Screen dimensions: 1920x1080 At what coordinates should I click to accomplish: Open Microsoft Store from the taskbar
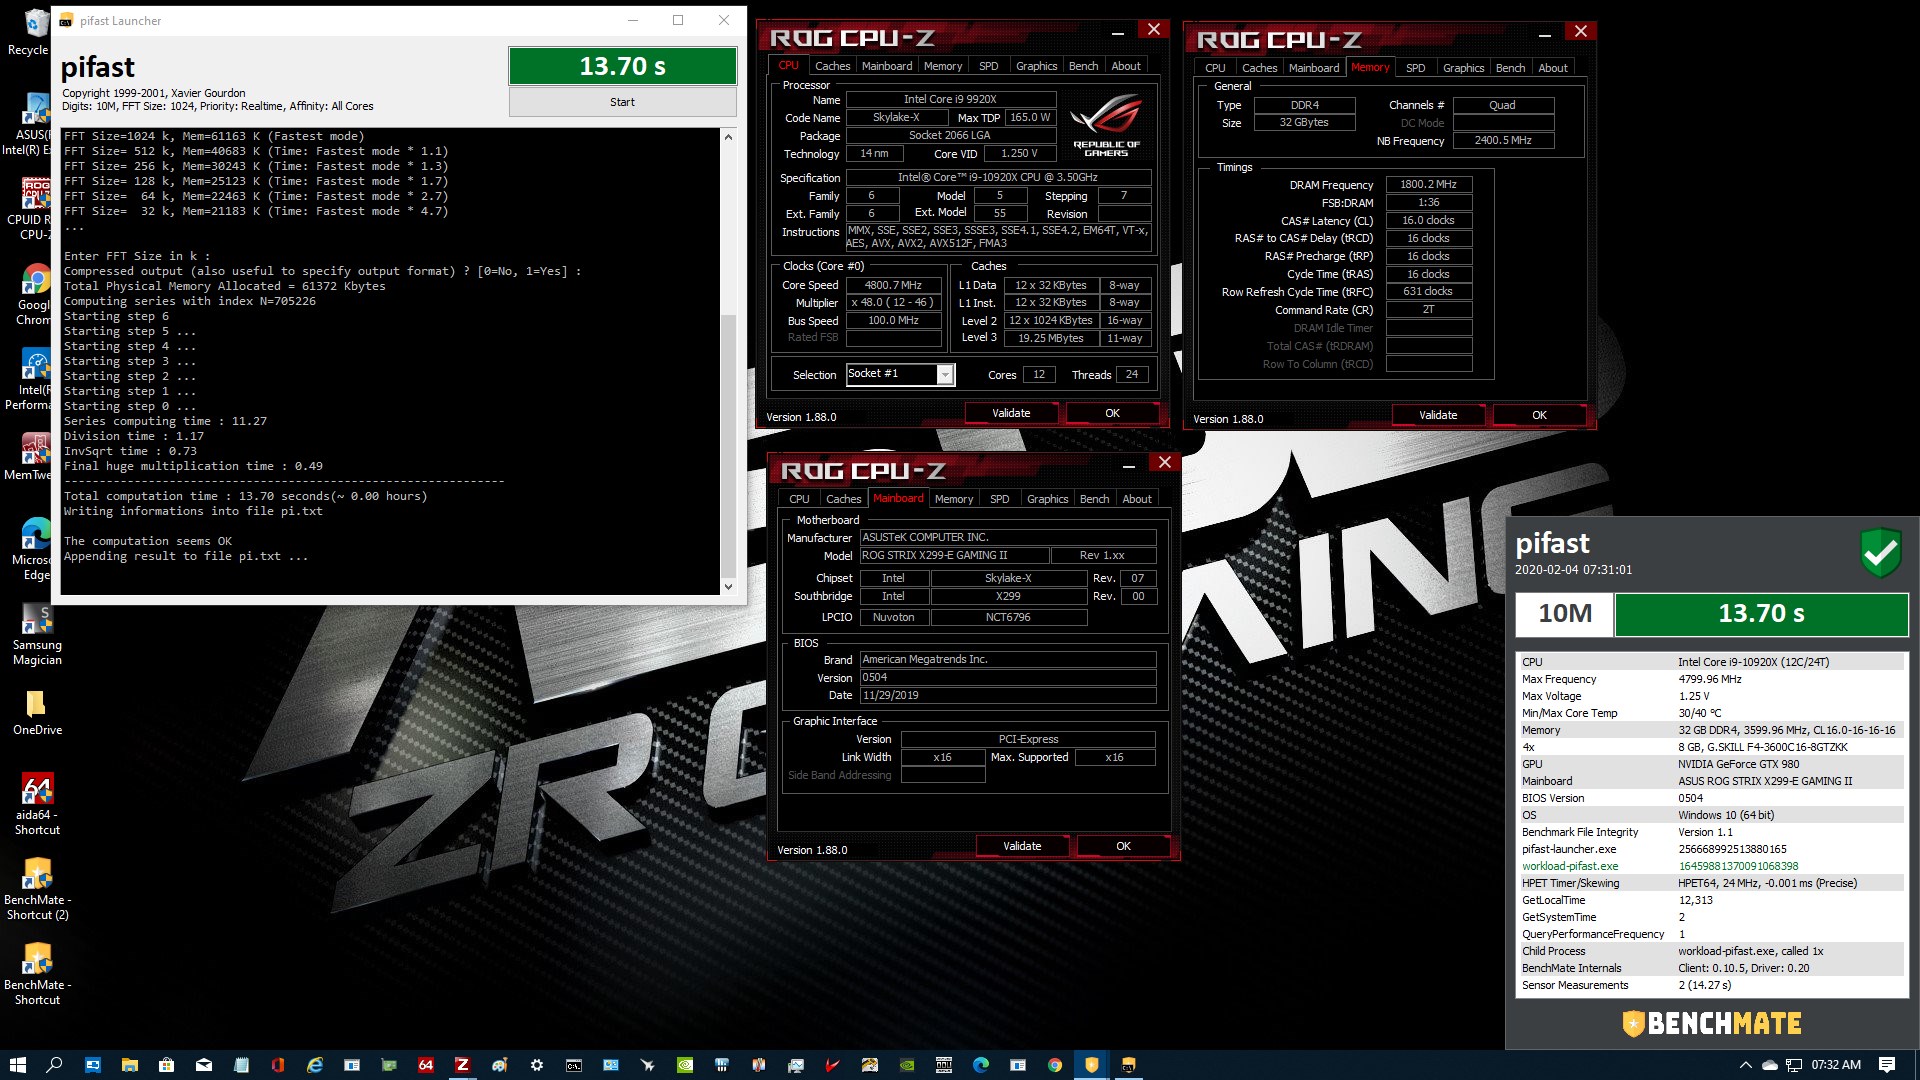(x=166, y=1065)
